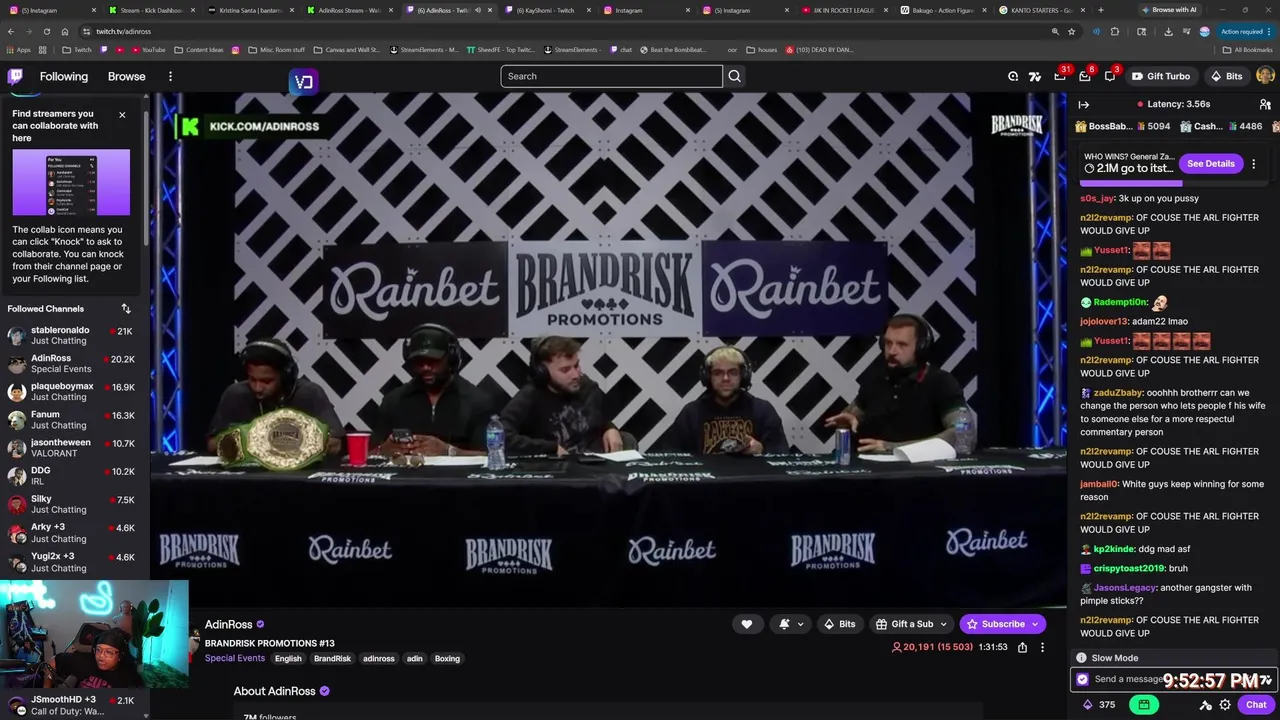Open the Twitch home logo
Image resolution: width=1280 pixels, height=720 pixels.
click(15, 76)
